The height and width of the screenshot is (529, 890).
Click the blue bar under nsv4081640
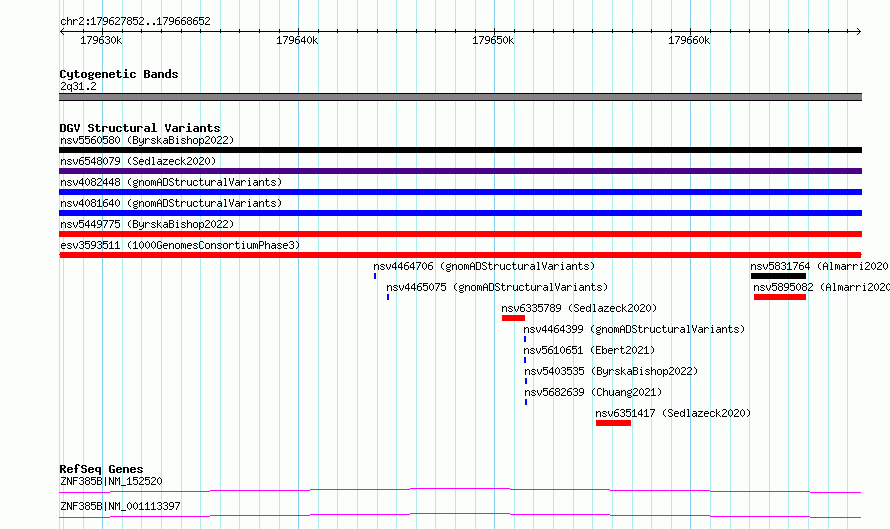pyautogui.click(x=460, y=213)
